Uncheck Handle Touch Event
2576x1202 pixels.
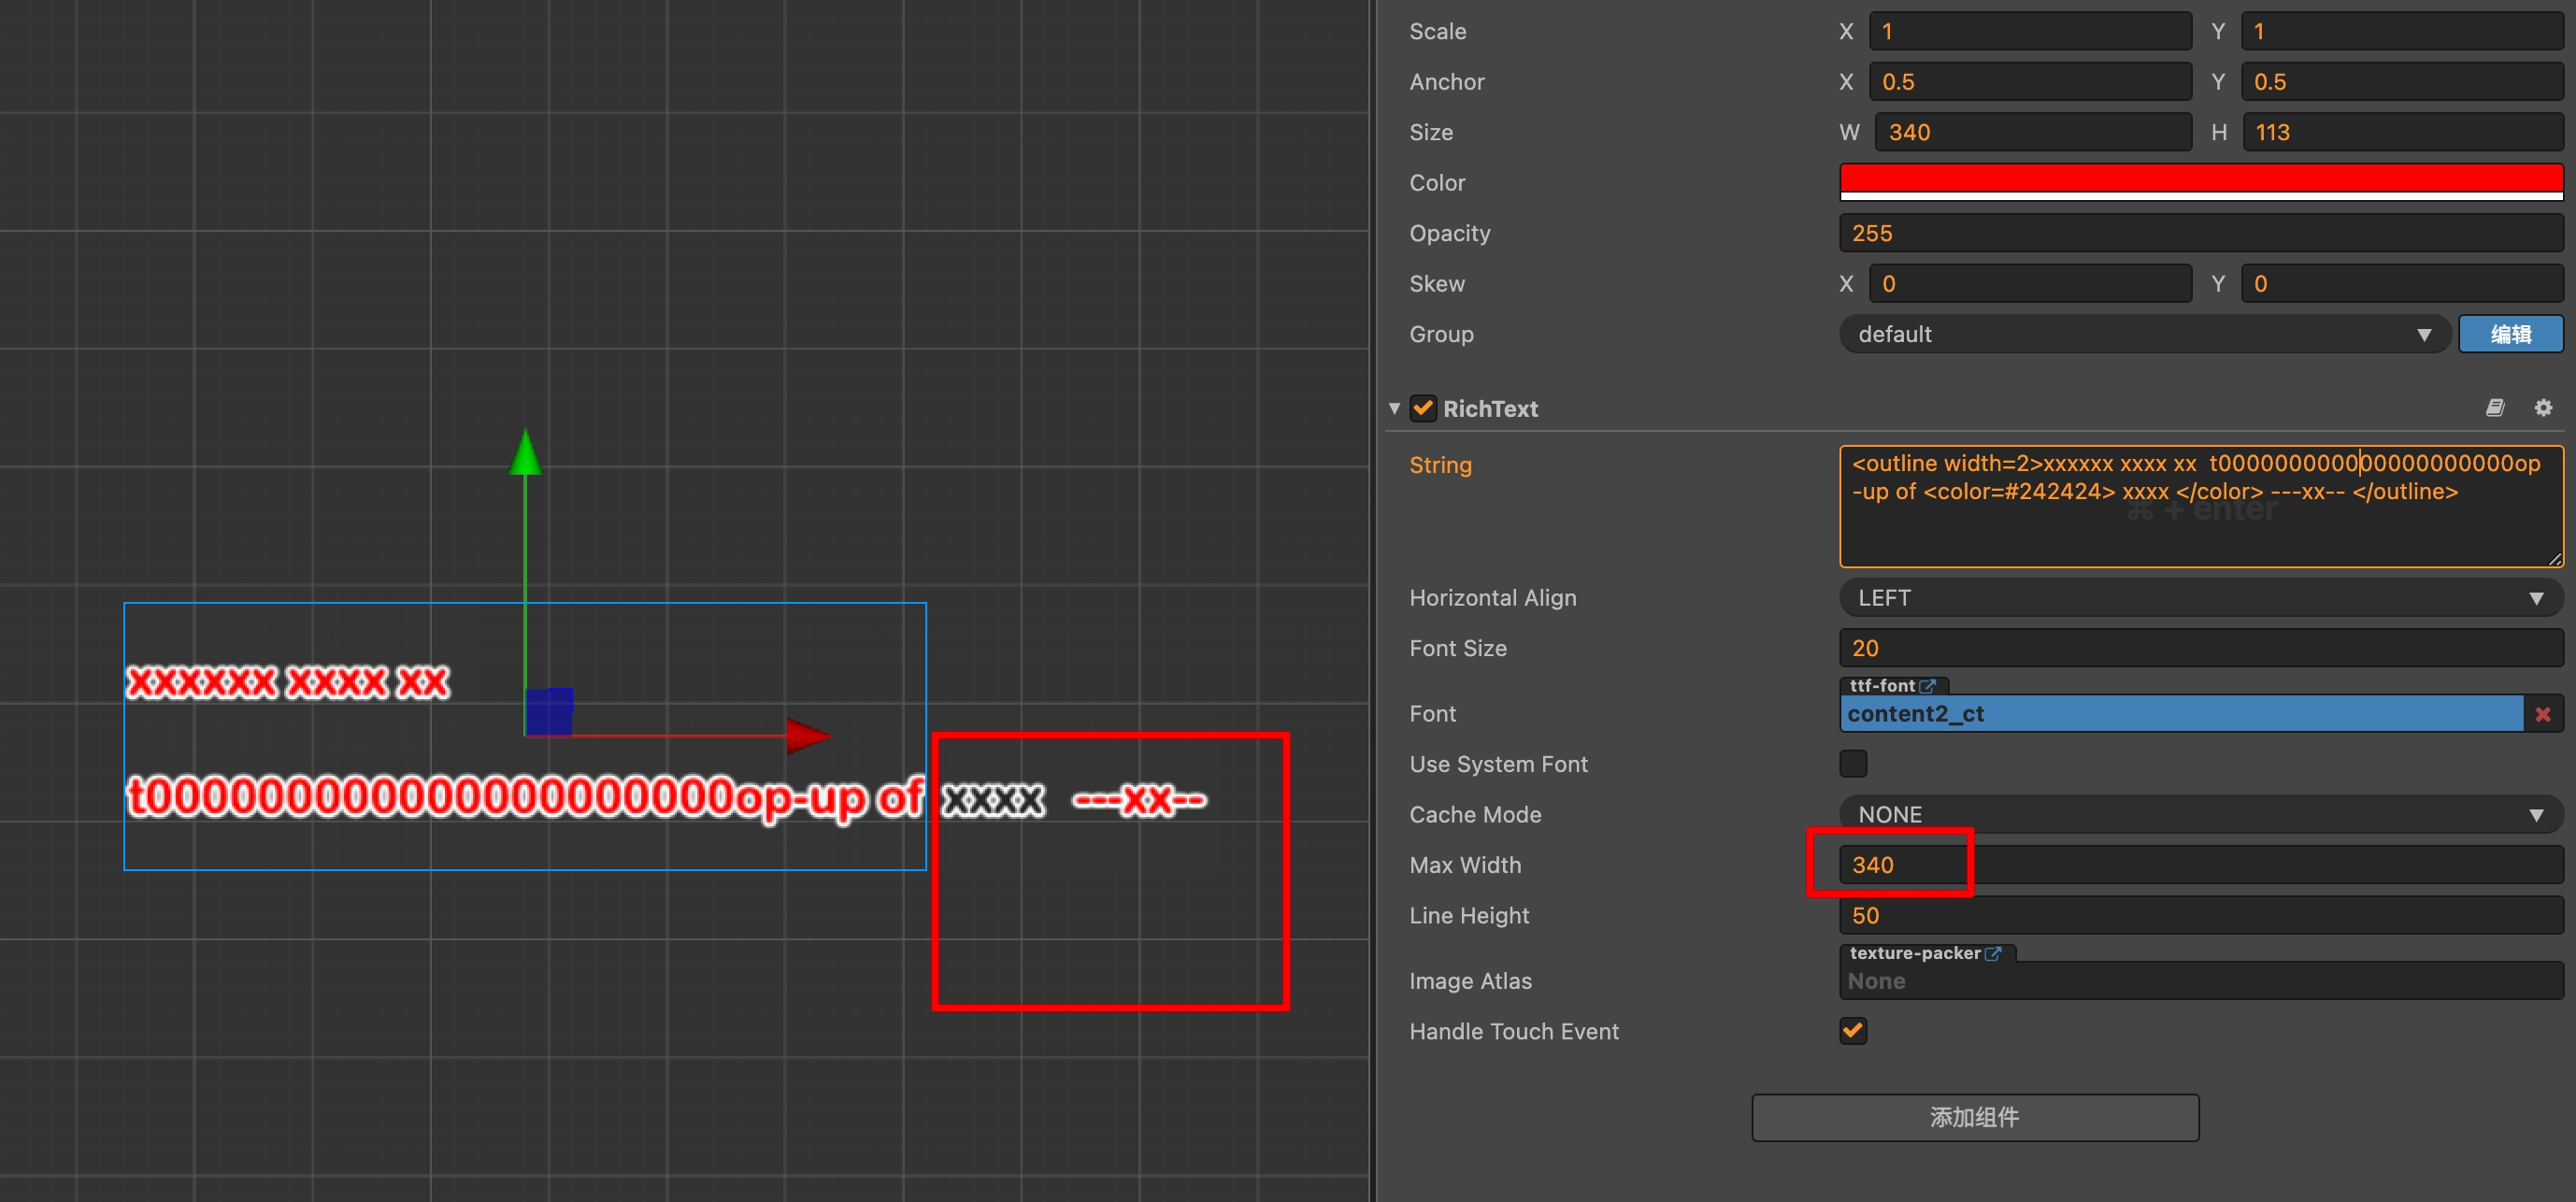[1853, 1031]
